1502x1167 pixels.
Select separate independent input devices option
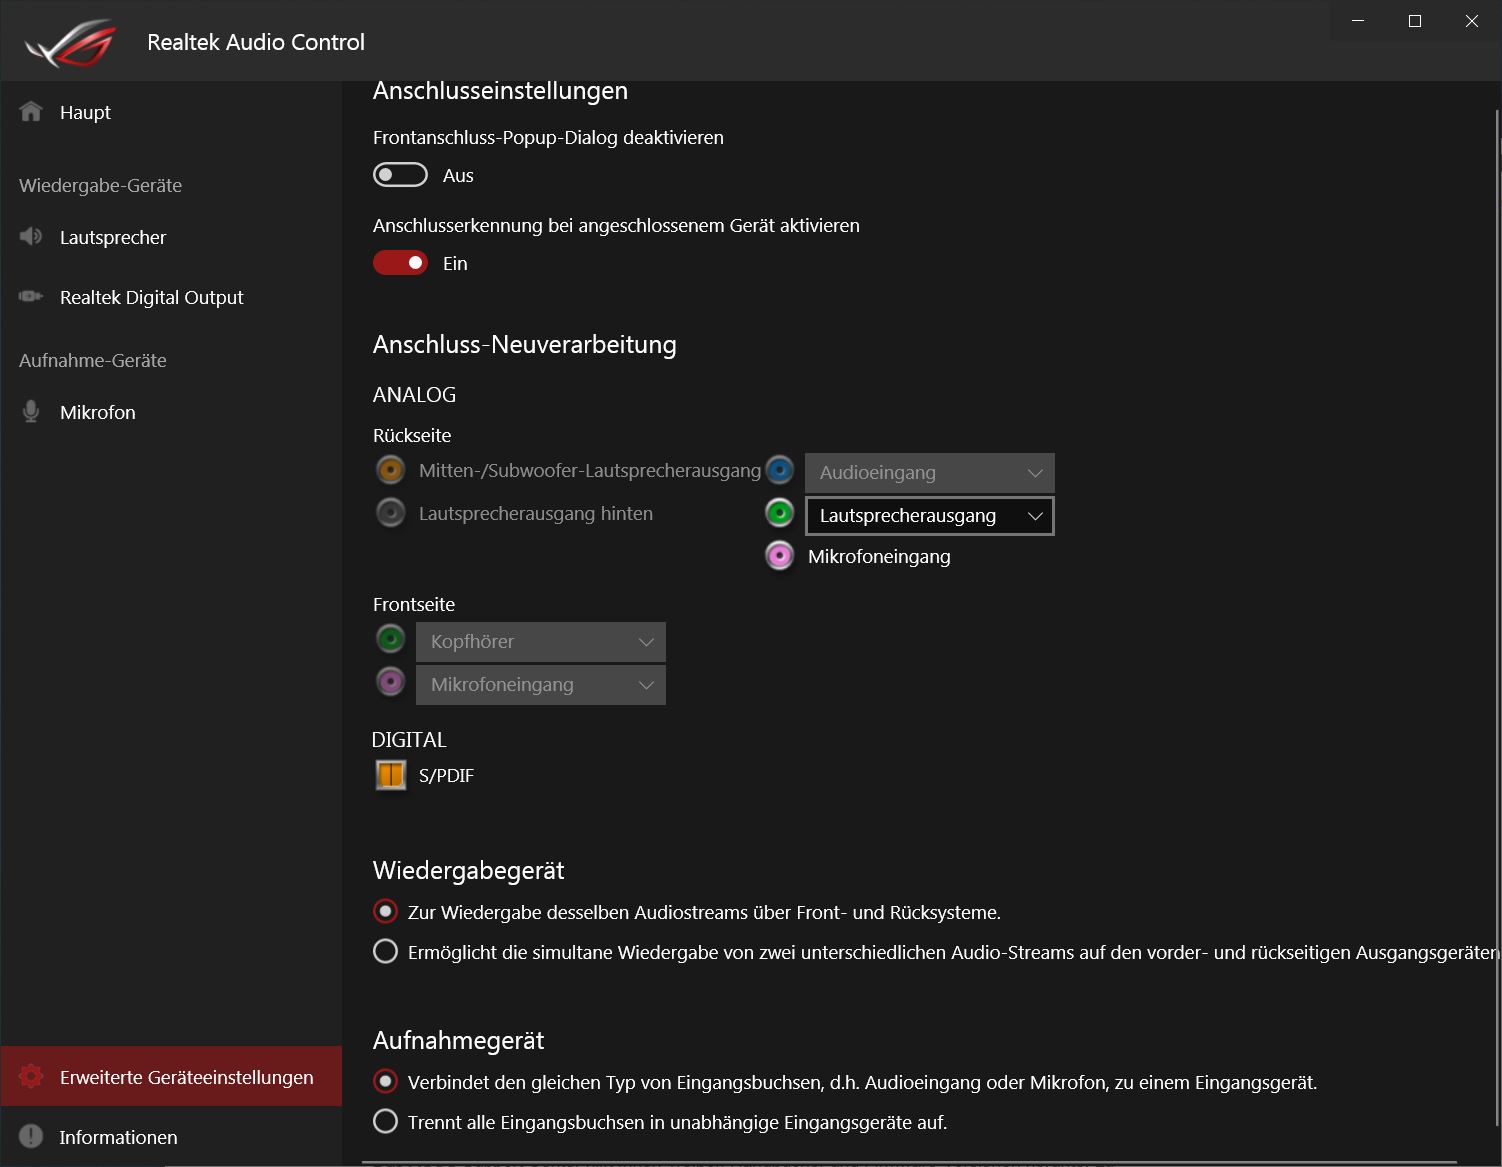click(x=385, y=1122)
